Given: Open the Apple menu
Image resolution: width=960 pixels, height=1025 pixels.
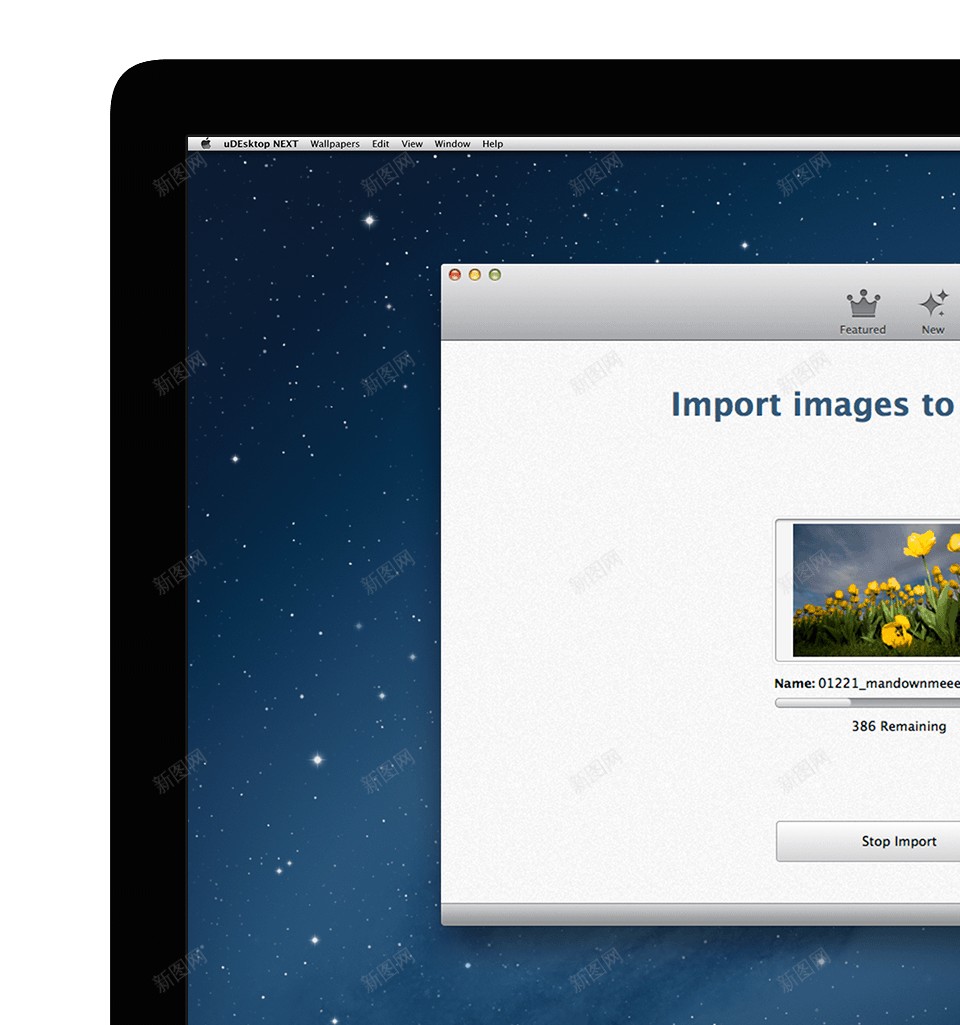Looking at the screenshot, I should (206, 144).
